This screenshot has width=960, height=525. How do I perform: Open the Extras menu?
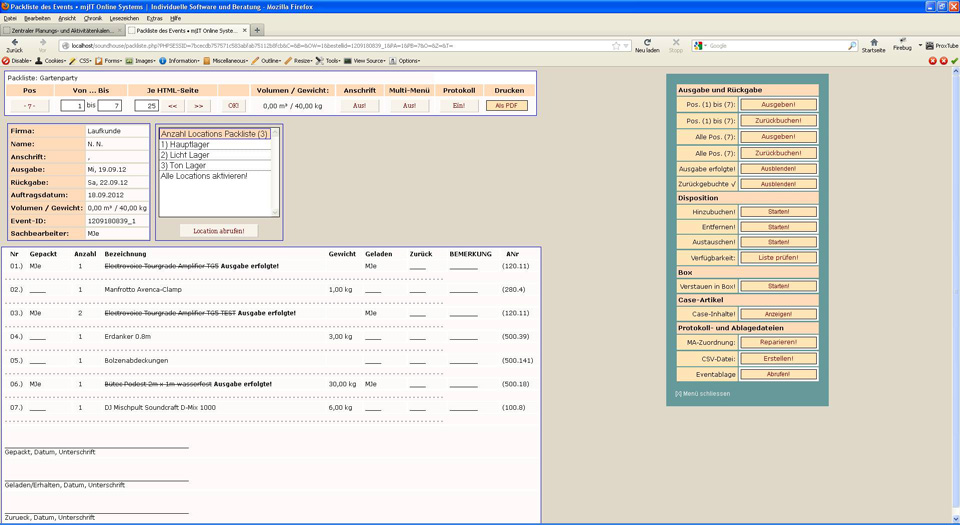coord(155,18)
